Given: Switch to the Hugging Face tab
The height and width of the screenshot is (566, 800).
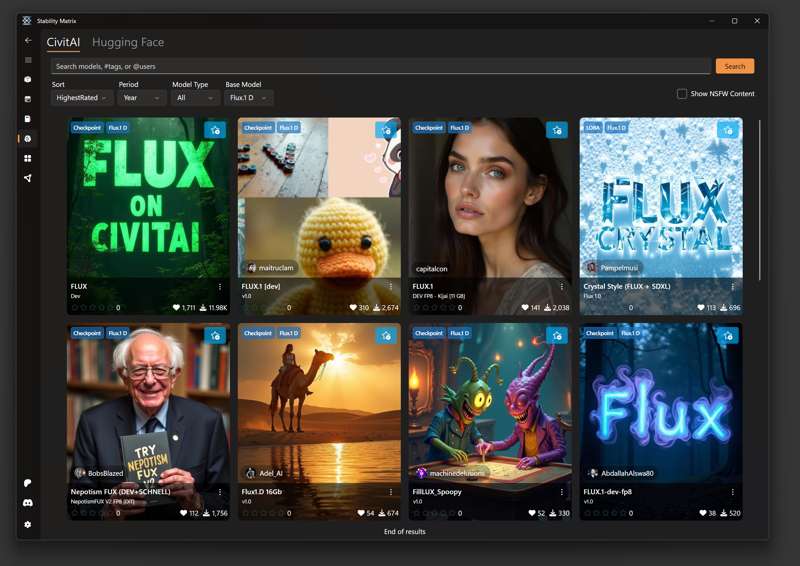Looking at the screenshot, I should click(x=128, y=42).
